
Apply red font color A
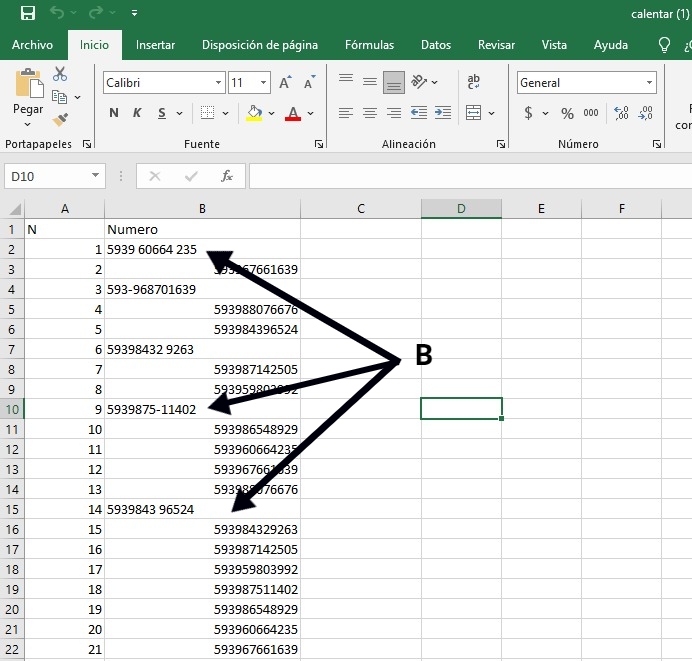coord(293,113)
